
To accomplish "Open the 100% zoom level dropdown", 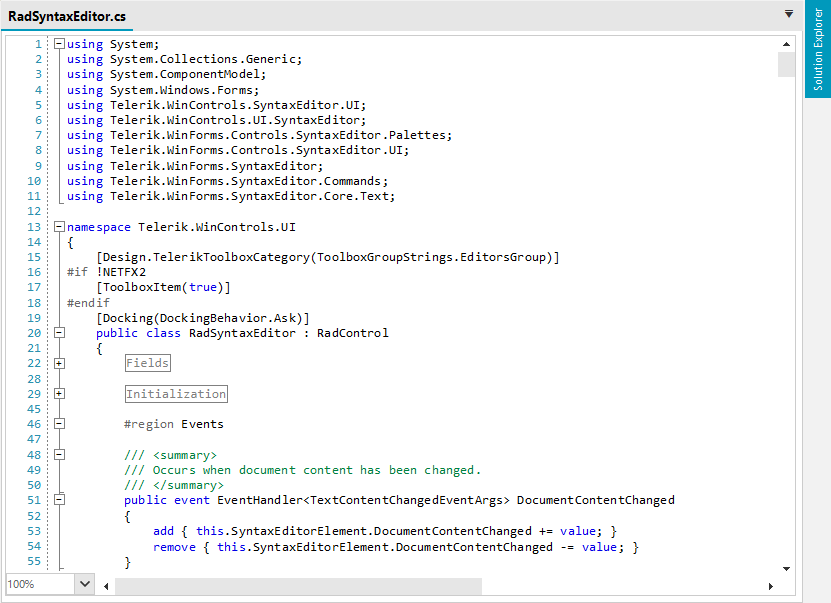I will coord(85,584).
